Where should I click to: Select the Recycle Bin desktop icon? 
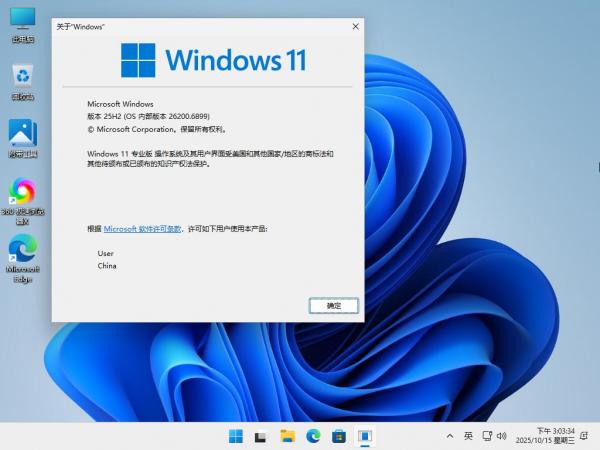tap(22, 78)
